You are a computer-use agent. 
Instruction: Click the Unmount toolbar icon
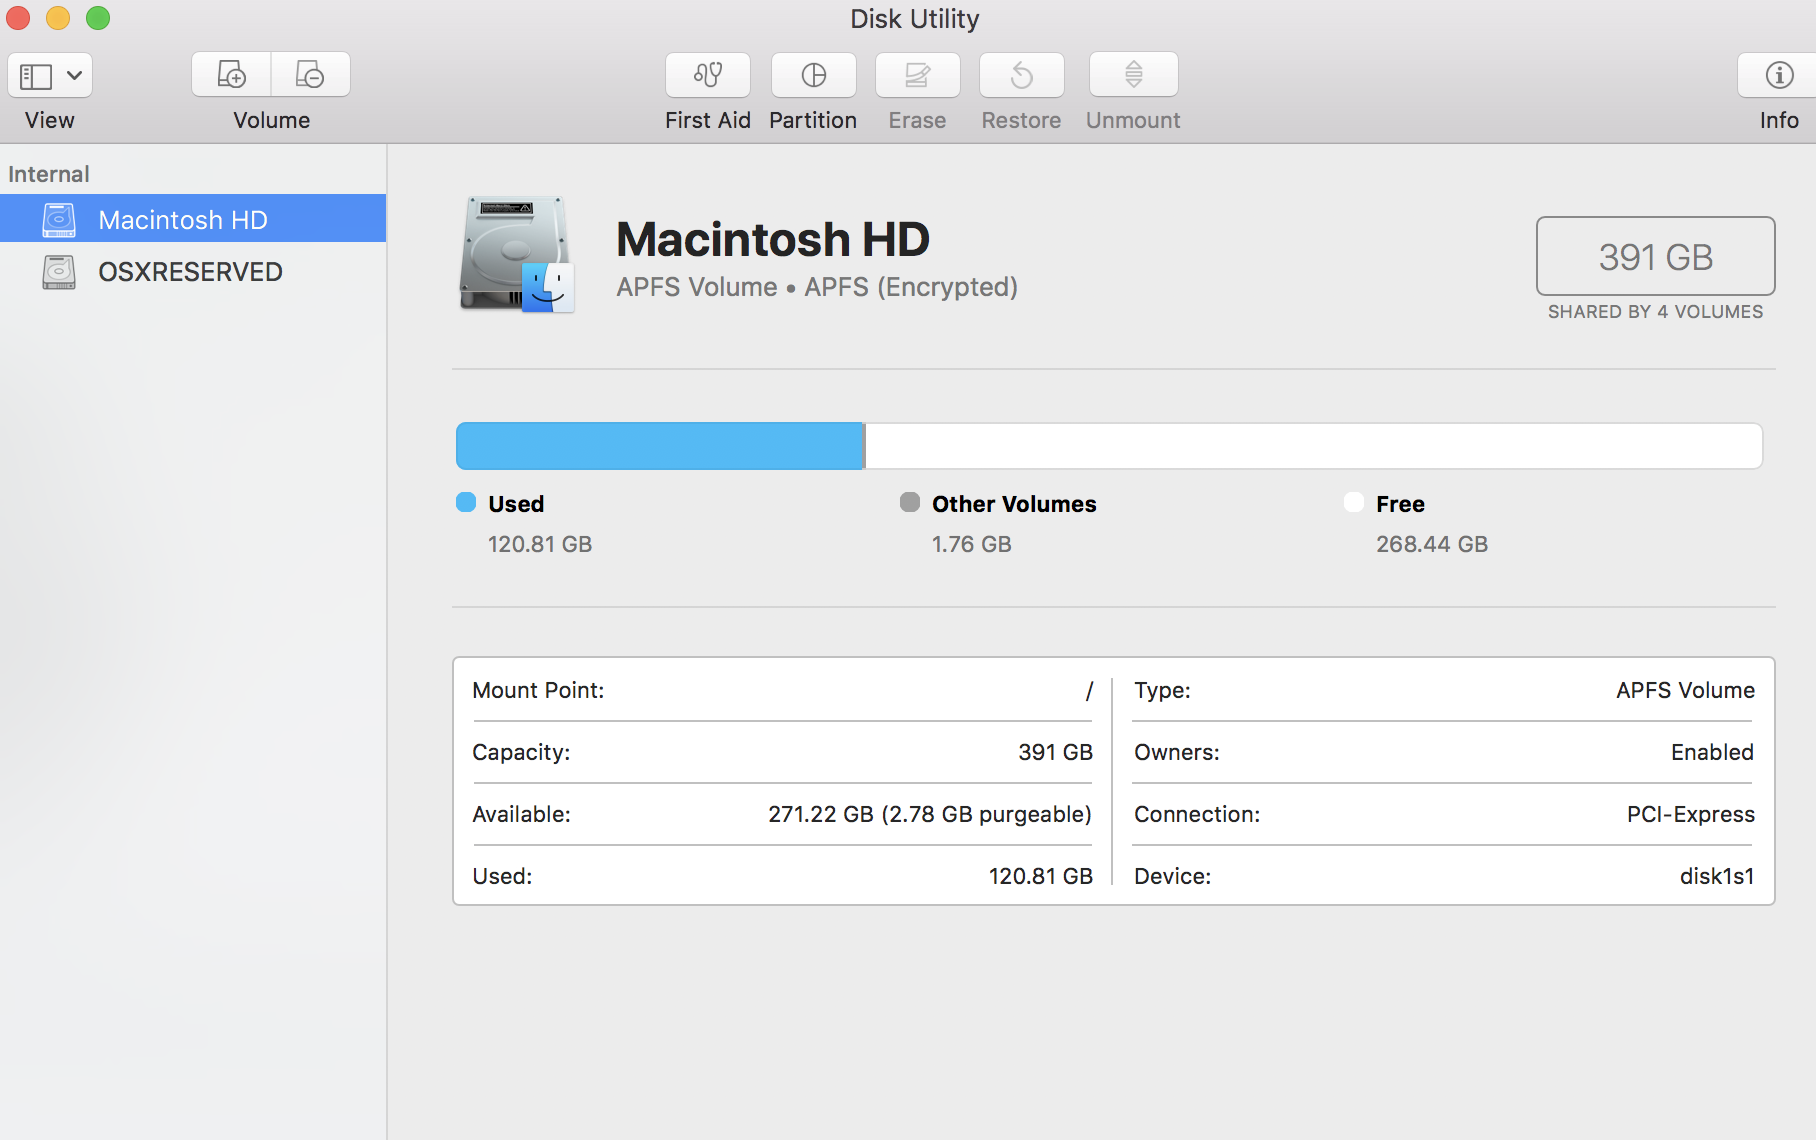pyautogui.click(x=1134, y=75)
